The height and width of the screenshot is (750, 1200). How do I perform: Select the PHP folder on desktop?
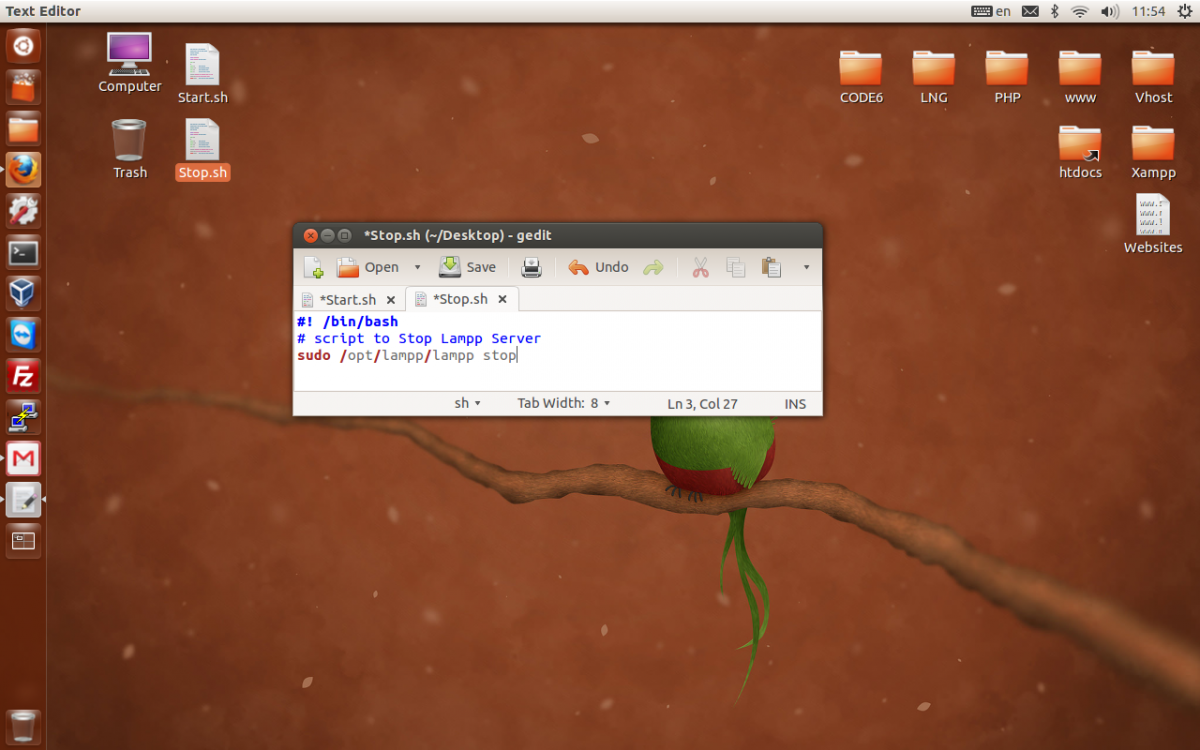pyautogui.click(x=1007, y=78)
